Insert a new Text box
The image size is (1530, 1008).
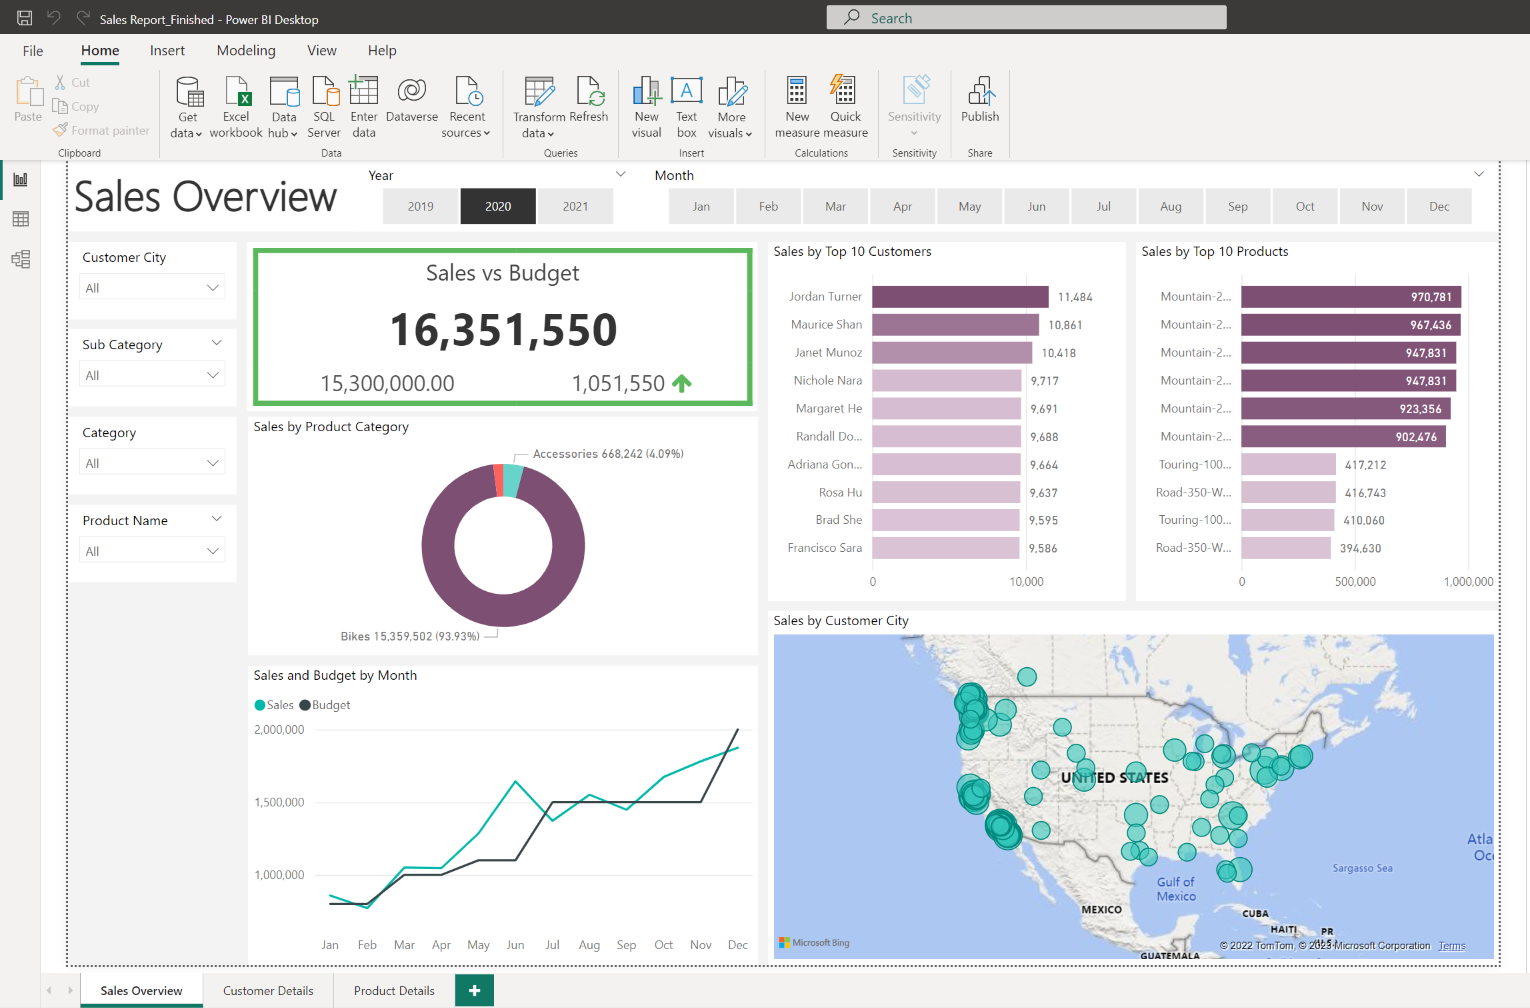pos(686,105)
